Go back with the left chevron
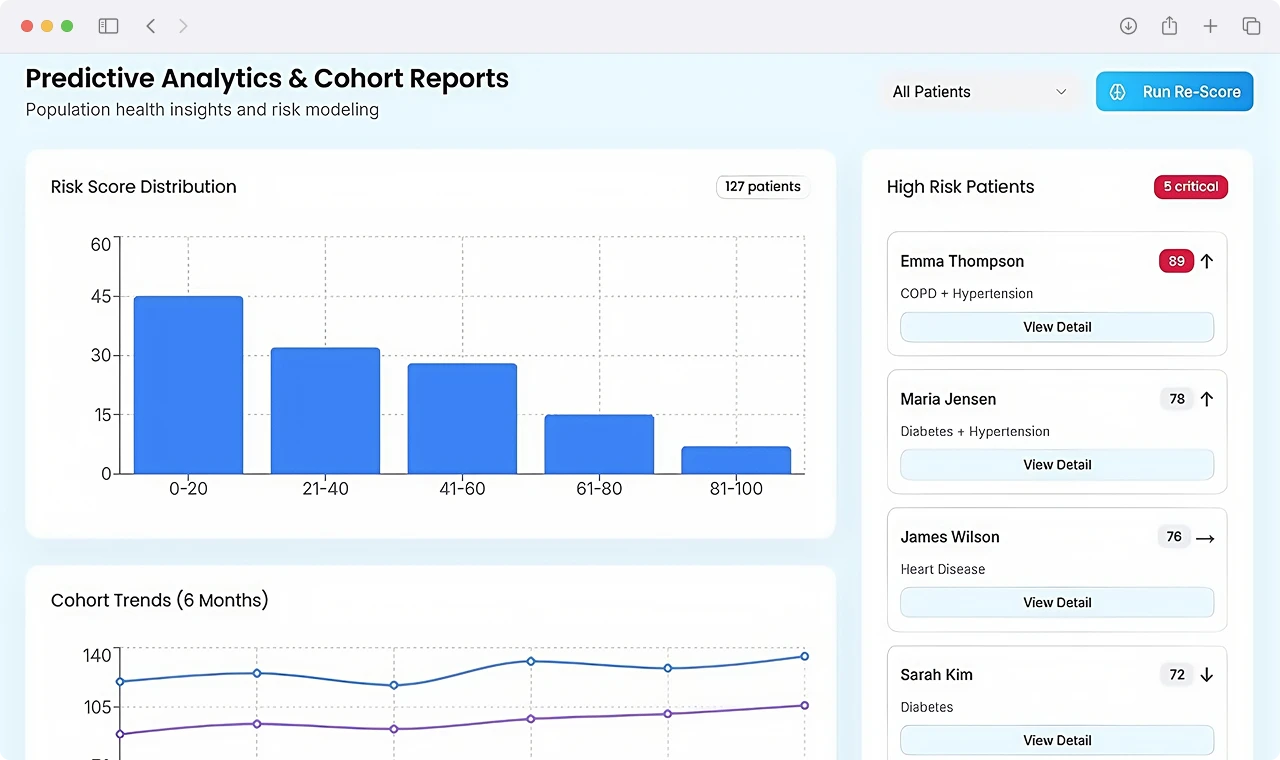The width and height of the screenshot is (1280, 760). pos(151,26)
